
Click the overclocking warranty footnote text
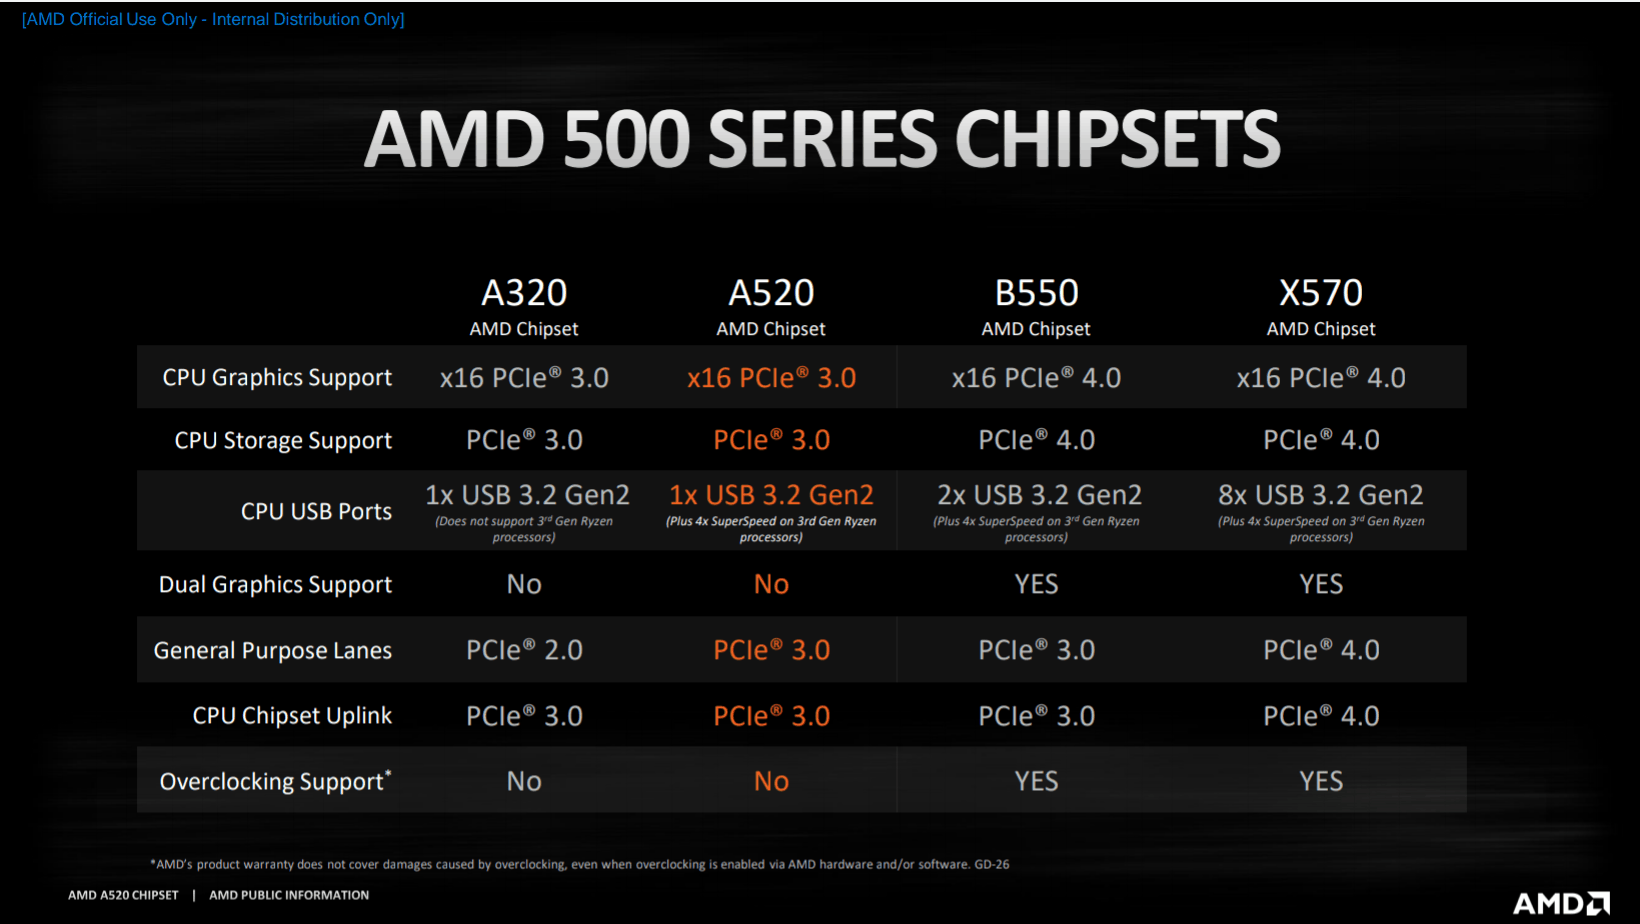[x=580, y=864]
